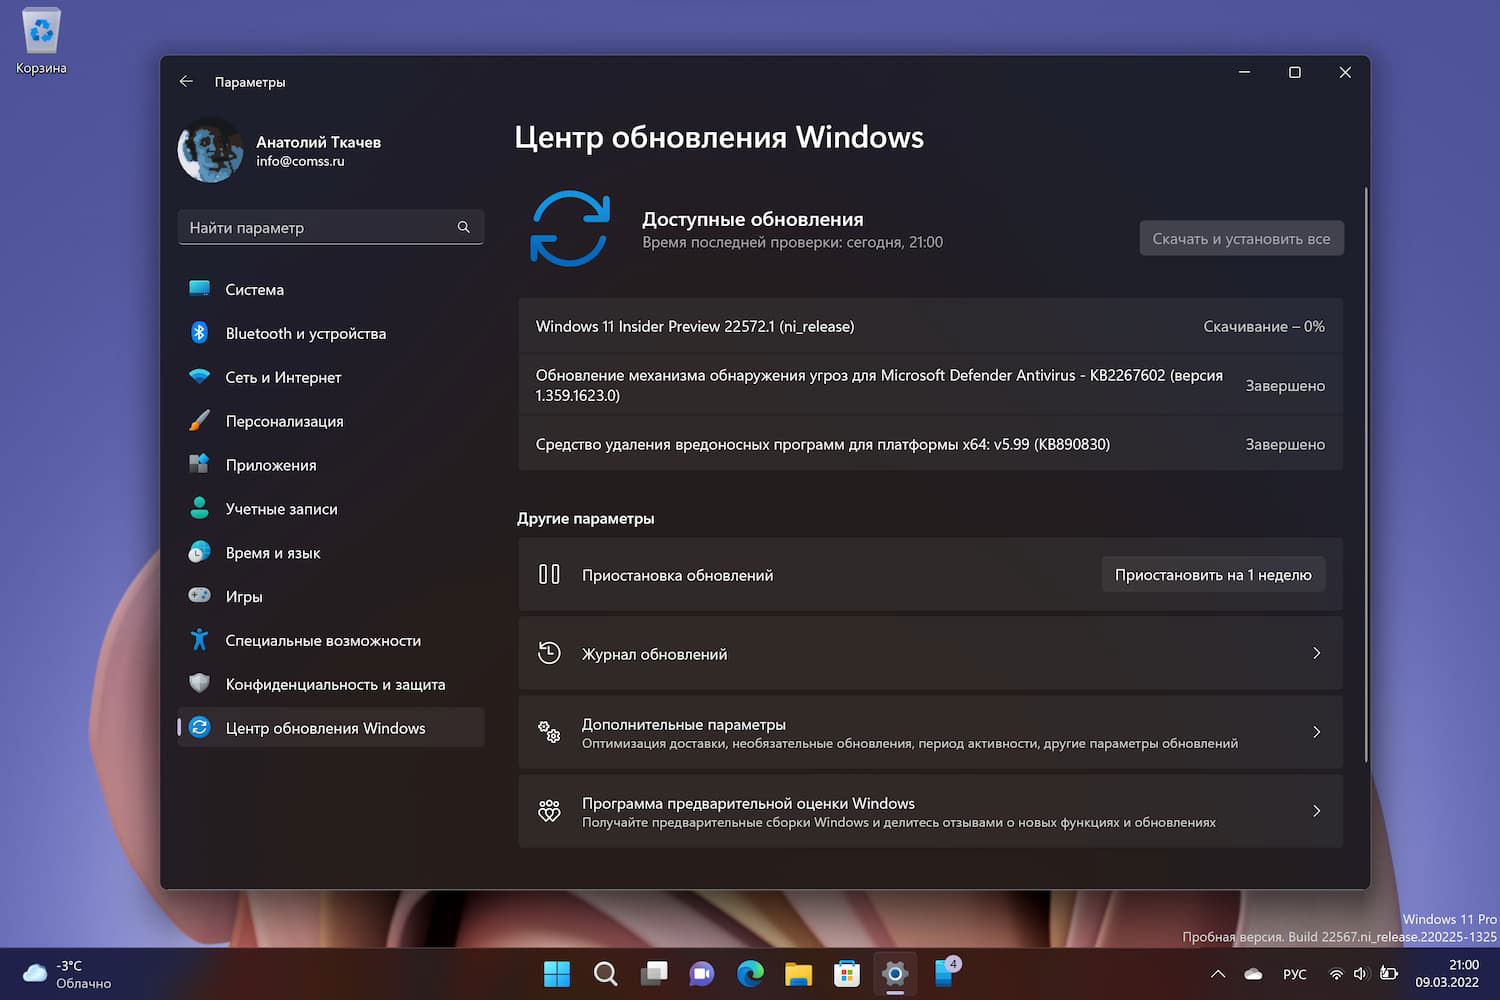The image size is (1500, 1000).
Task: Click the back arrow in Параметры
Action: coord(186,81)
